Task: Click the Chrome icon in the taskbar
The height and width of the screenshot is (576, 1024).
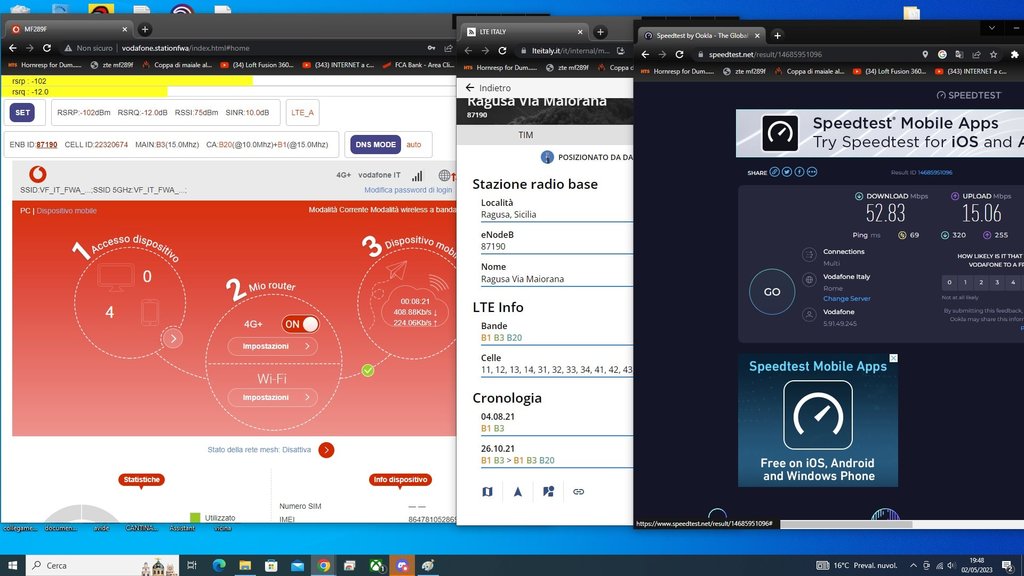Action: 324,565
